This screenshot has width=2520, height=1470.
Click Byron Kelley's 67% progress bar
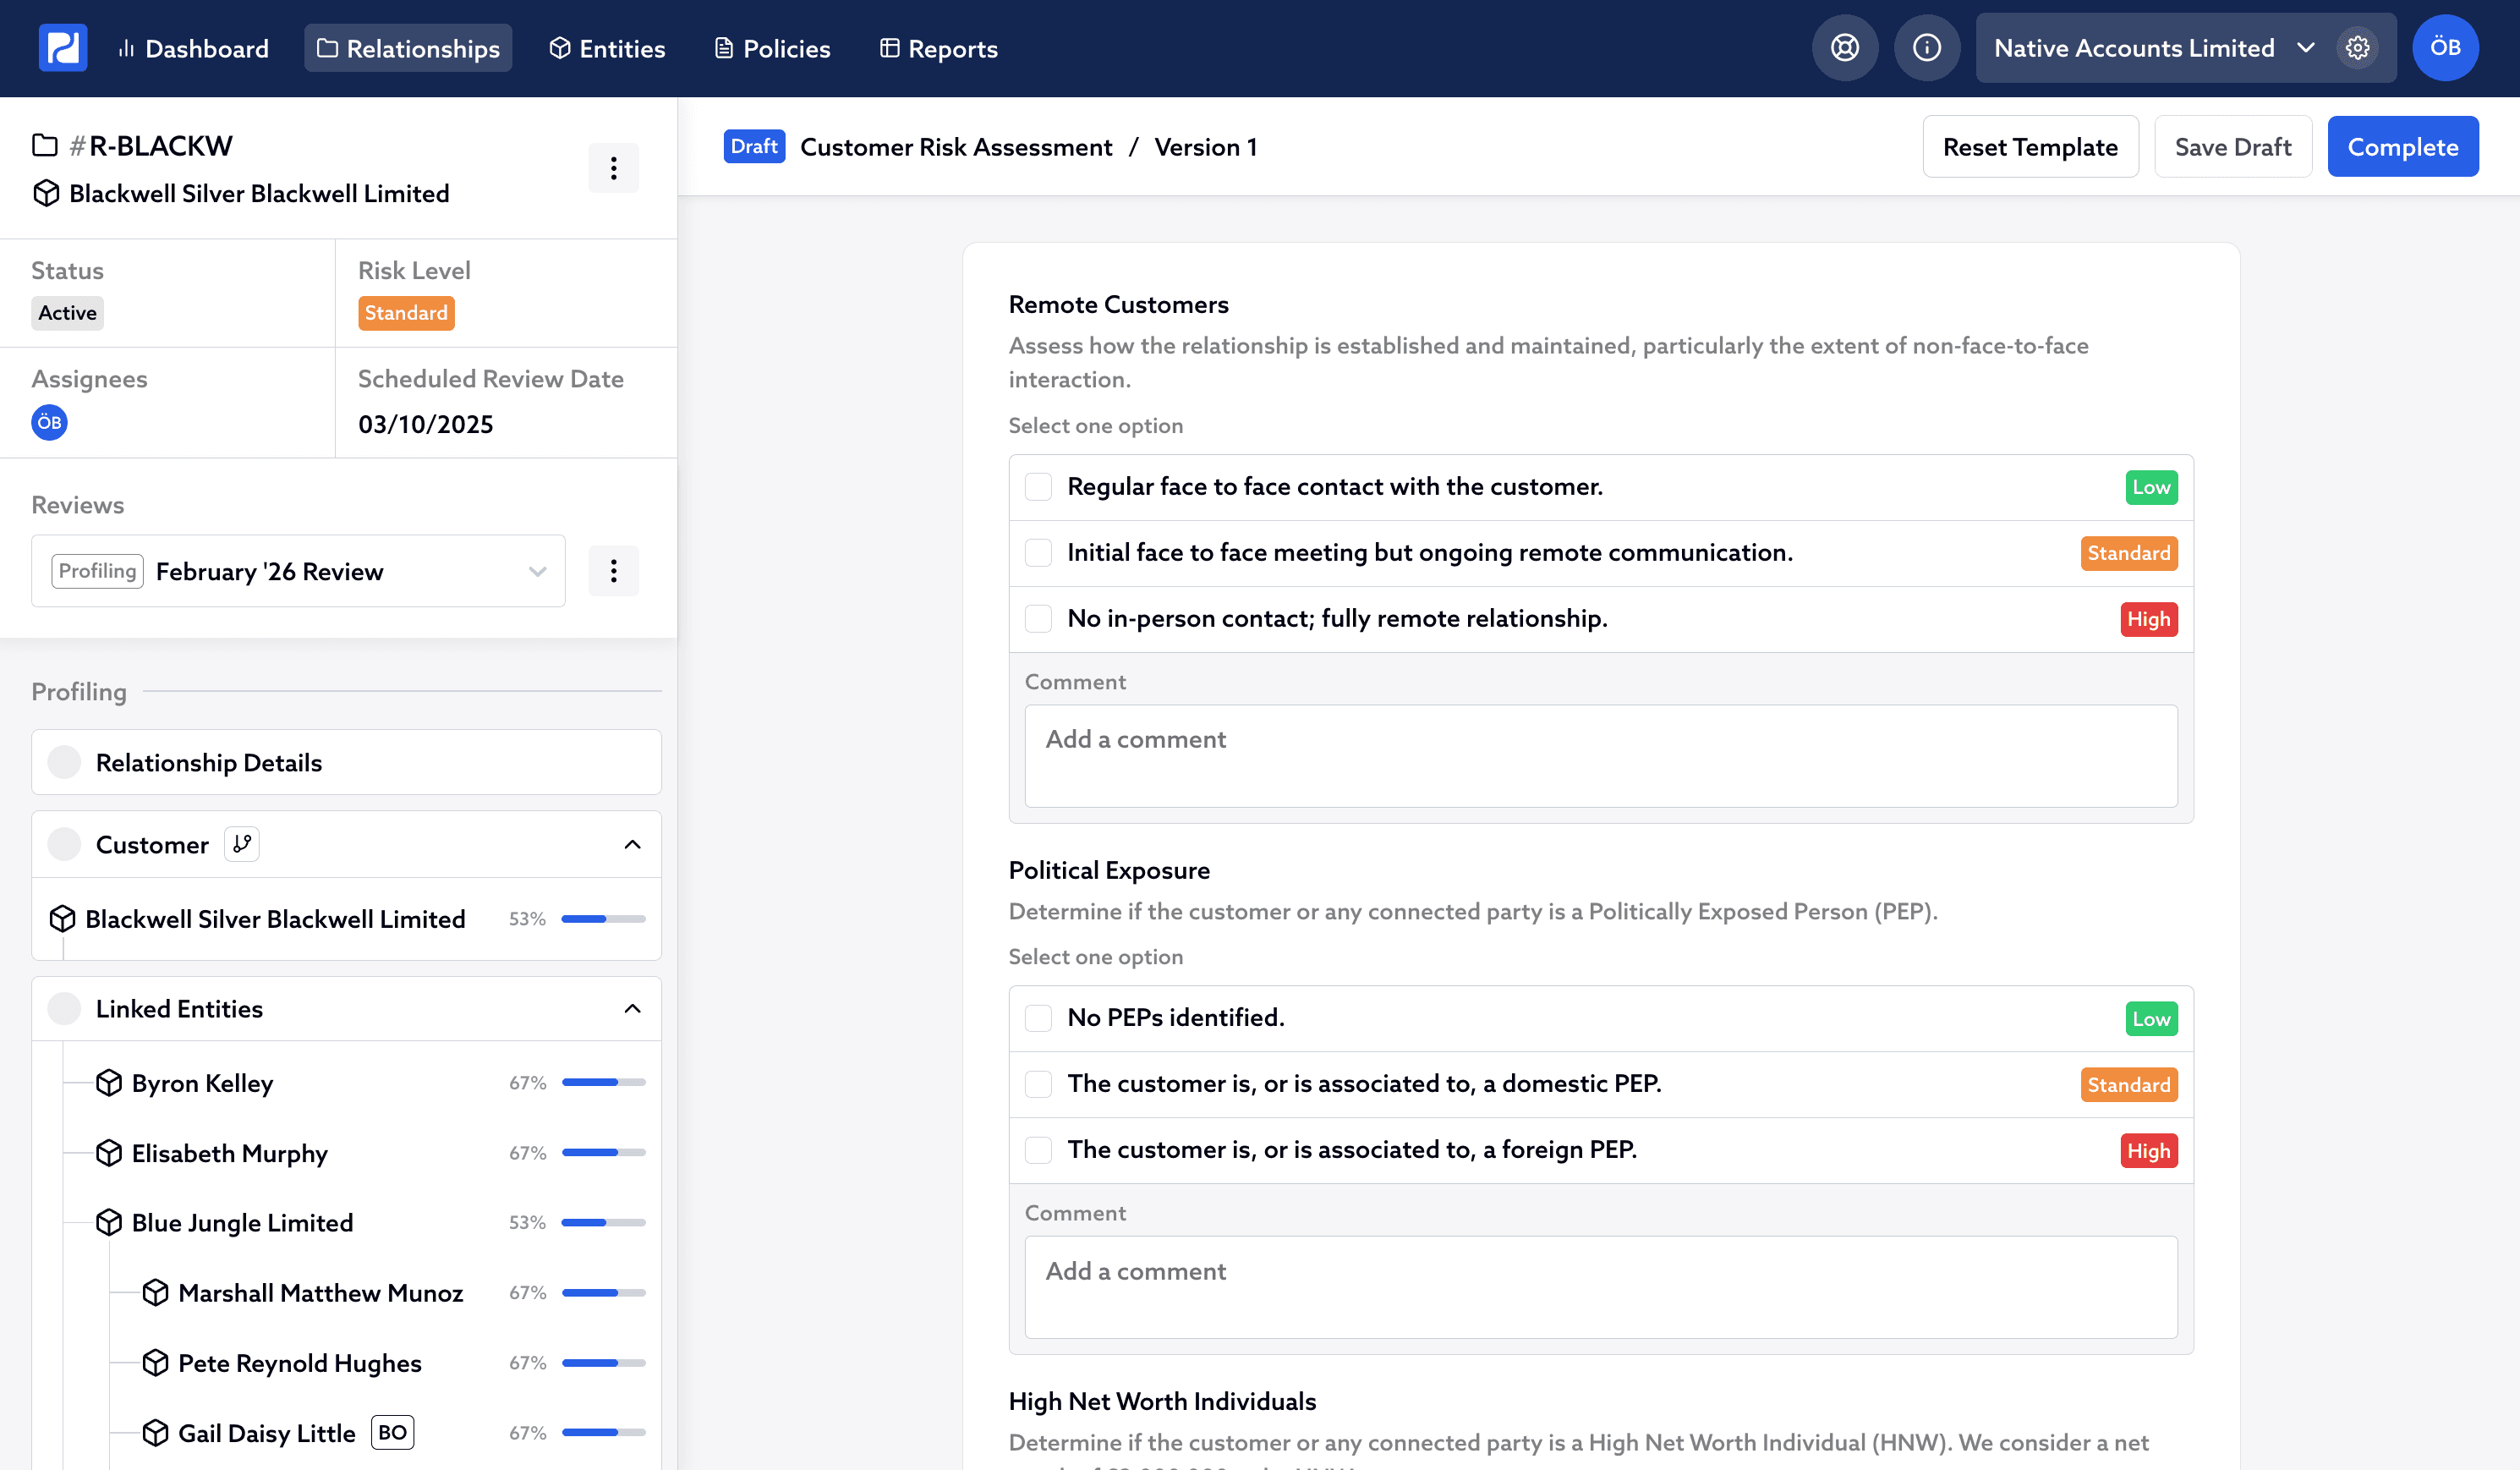603,1083
